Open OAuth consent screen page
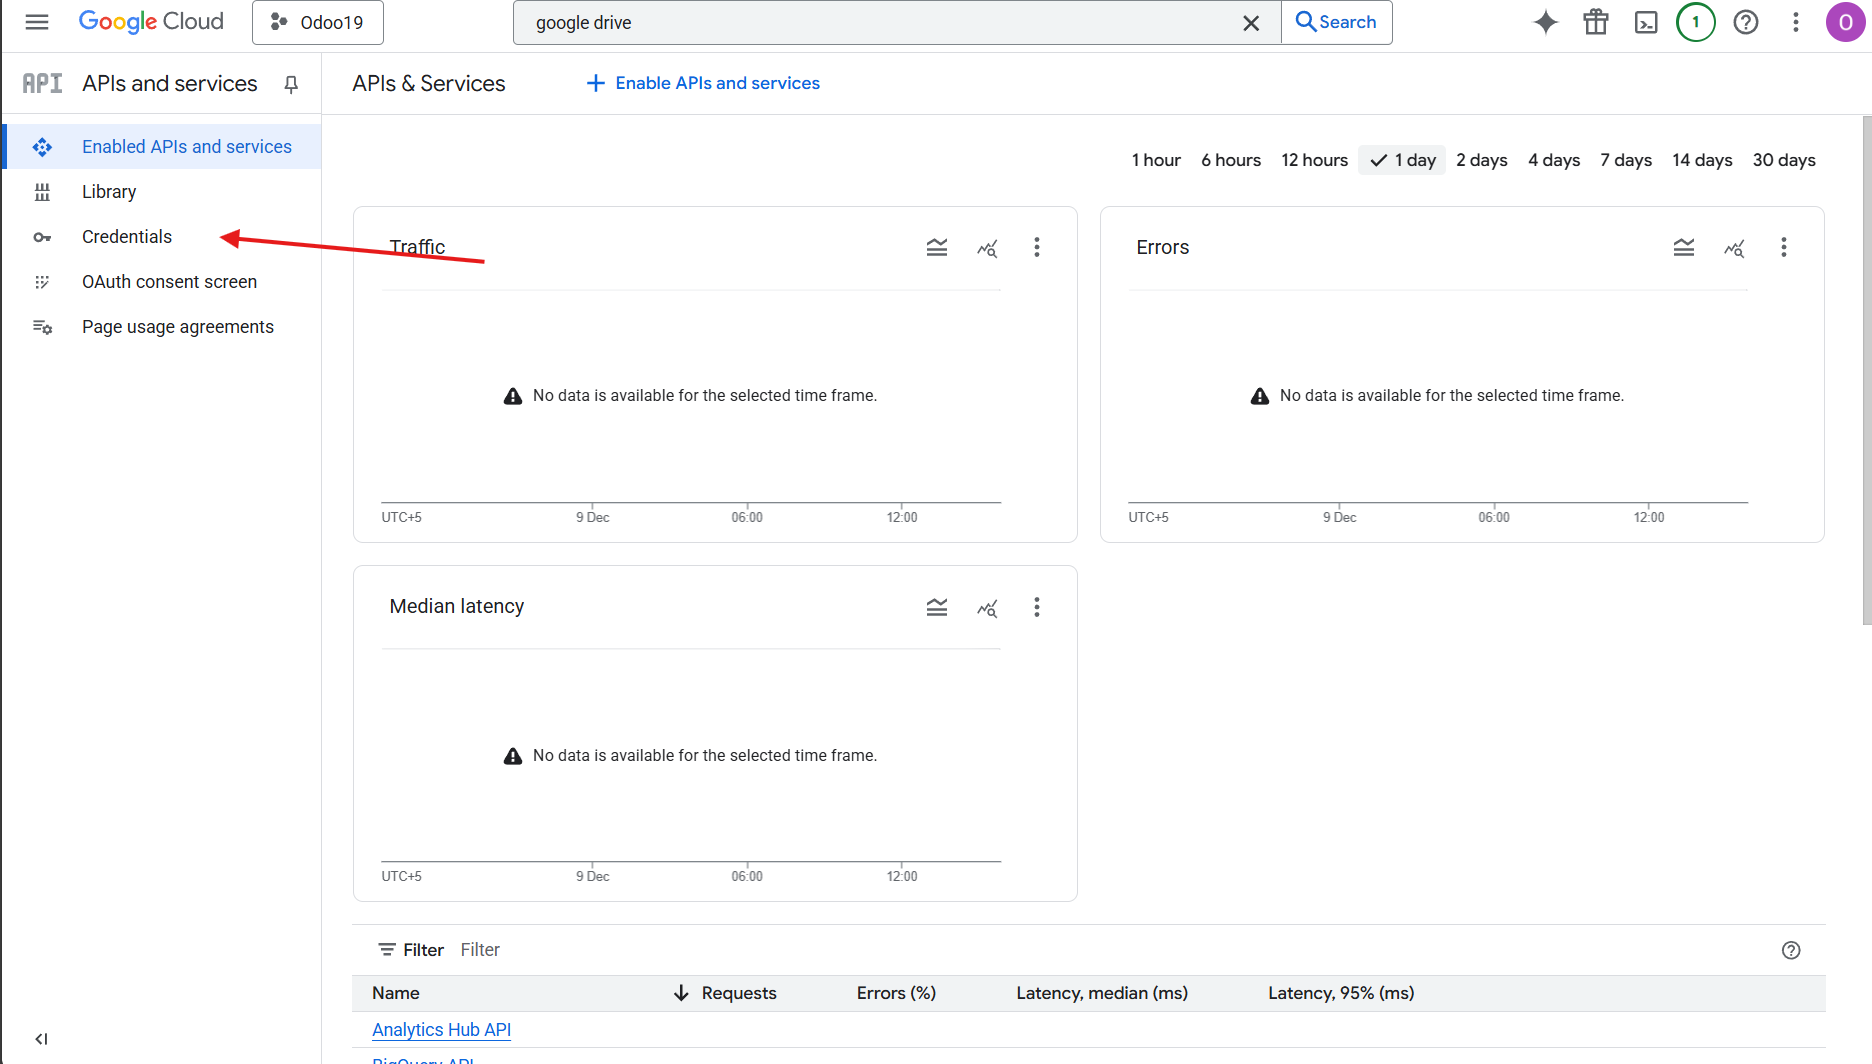 point(169,282)
